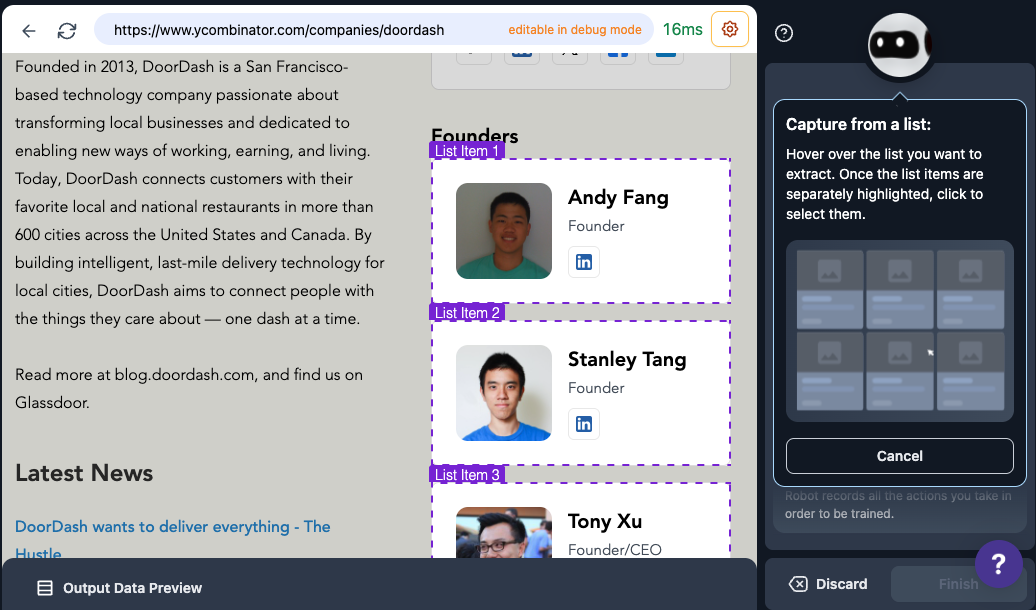The height and width of the screenshot is (610, 1036).
Task: Open debug settings gear icon
Action: [729, 29]
